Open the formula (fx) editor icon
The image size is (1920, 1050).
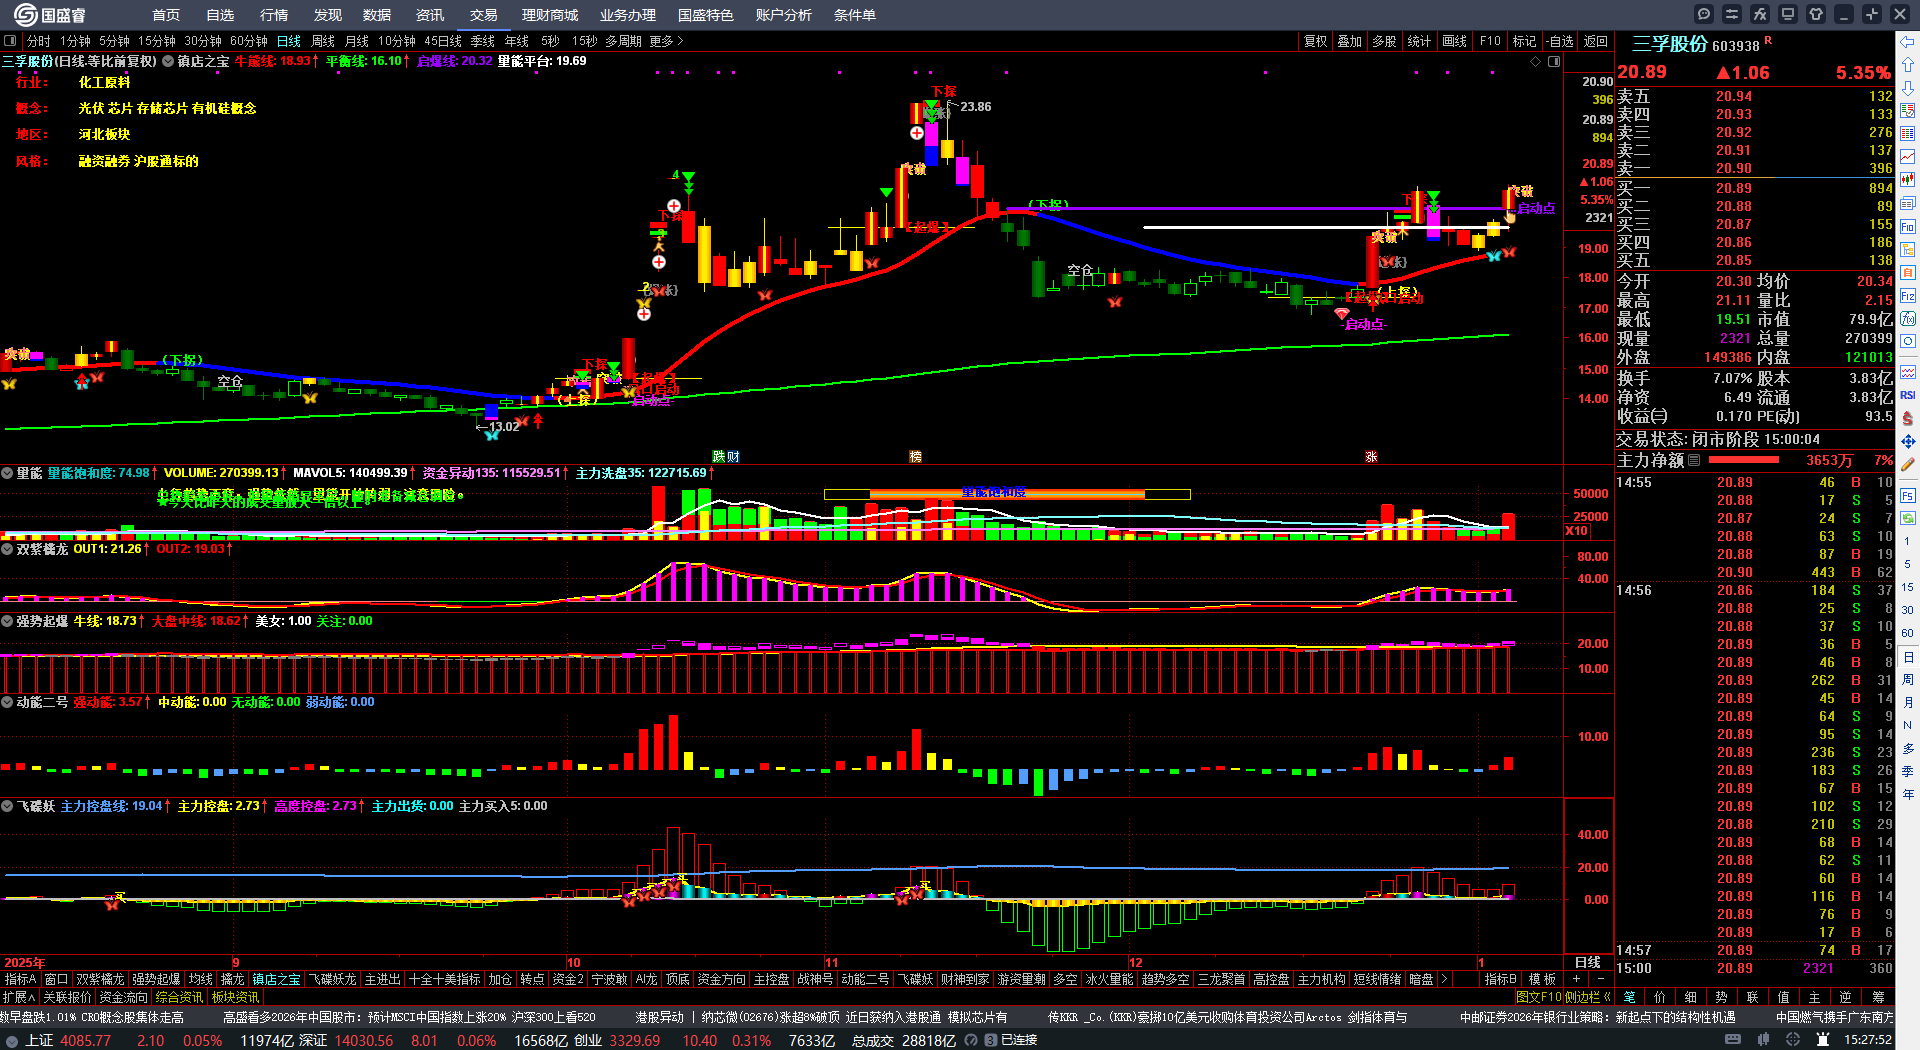tap(1760, 14)
